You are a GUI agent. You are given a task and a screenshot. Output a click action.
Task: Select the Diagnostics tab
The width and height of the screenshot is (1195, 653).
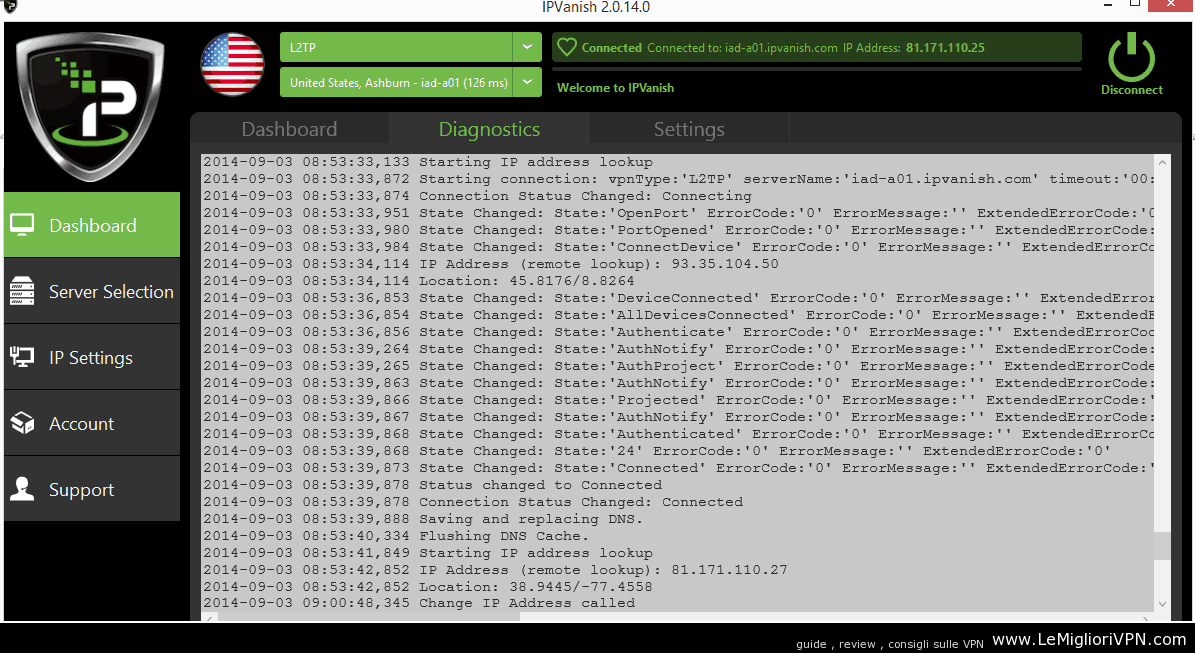point(489,129)
